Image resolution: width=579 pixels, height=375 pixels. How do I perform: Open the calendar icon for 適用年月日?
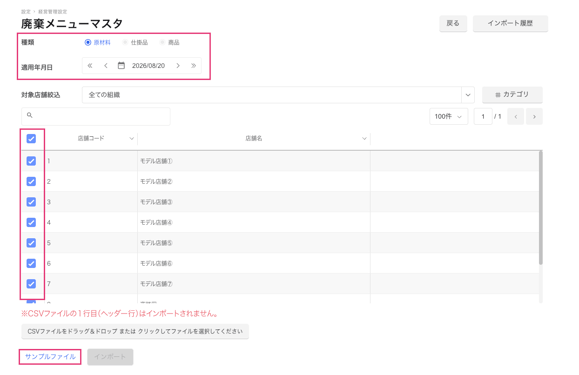coord(121,66)
